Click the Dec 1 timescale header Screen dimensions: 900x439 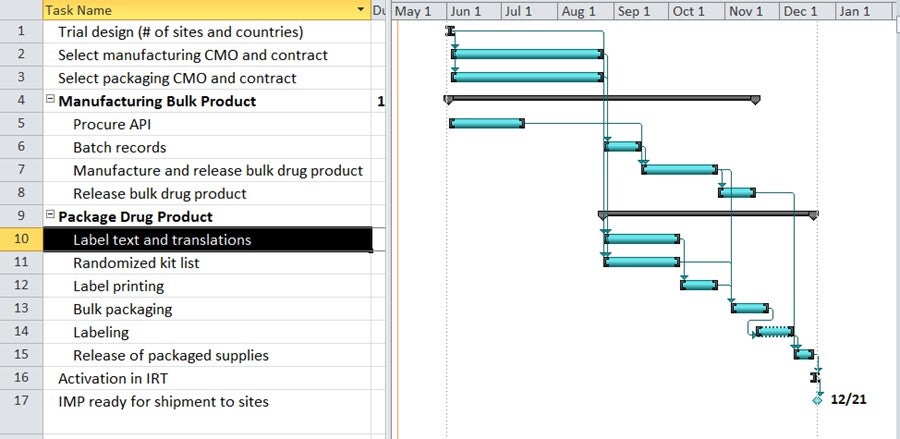800,11
